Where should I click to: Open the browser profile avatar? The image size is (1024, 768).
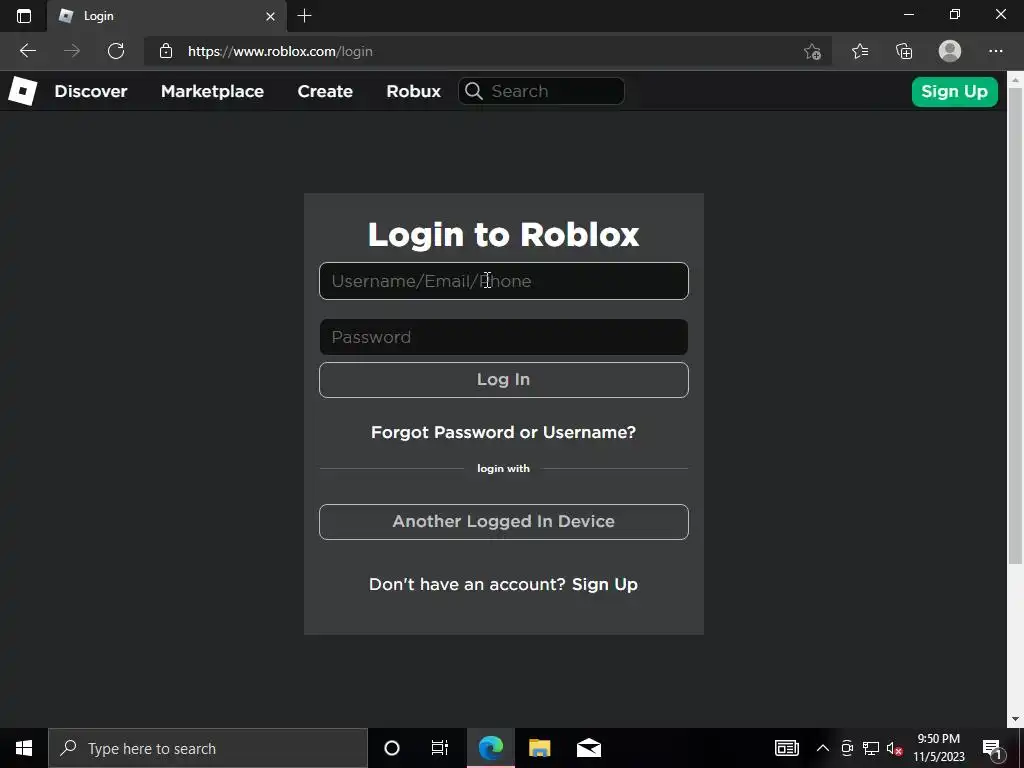[x=950, y=51]
